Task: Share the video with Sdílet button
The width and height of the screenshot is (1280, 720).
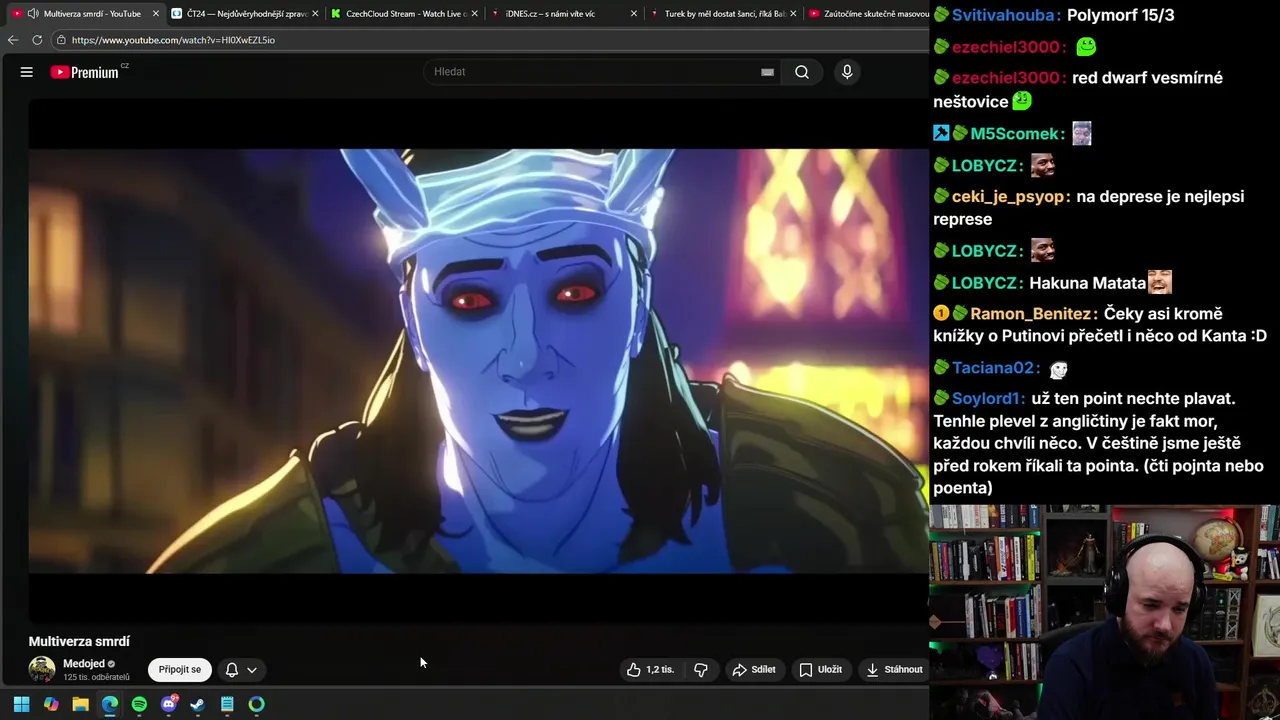Action: 754,670
